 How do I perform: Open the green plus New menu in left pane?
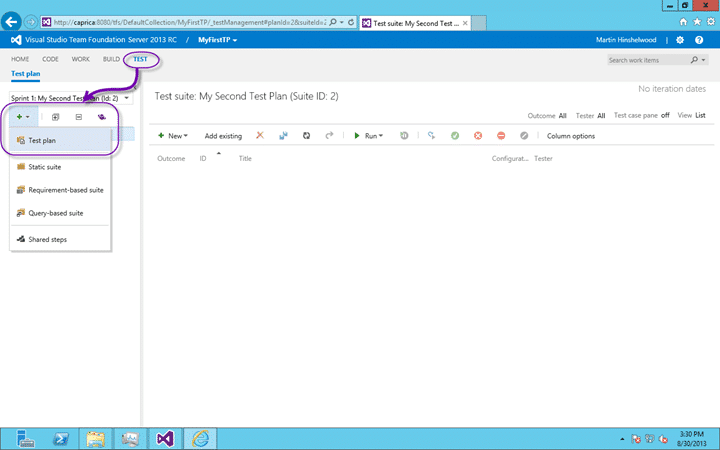pos(22,117)
